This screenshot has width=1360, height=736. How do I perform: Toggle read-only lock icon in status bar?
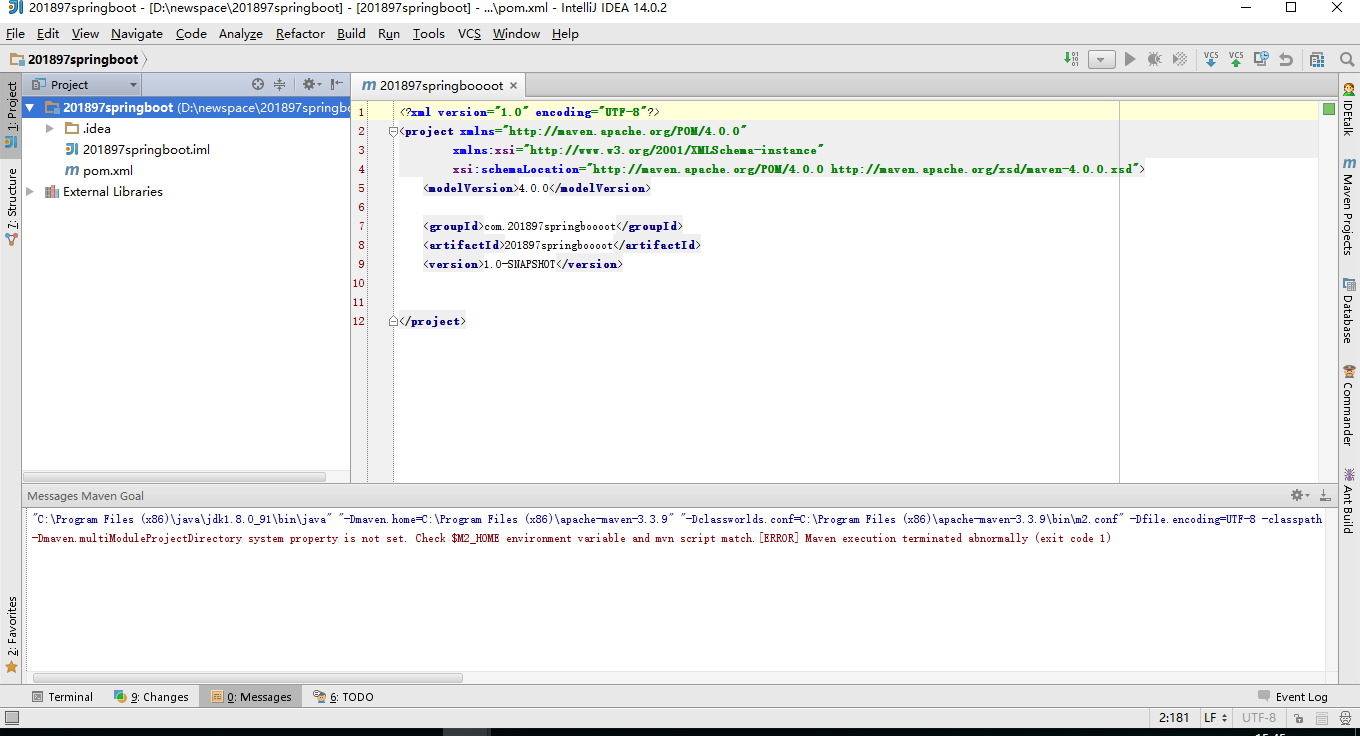[1297, 718]
